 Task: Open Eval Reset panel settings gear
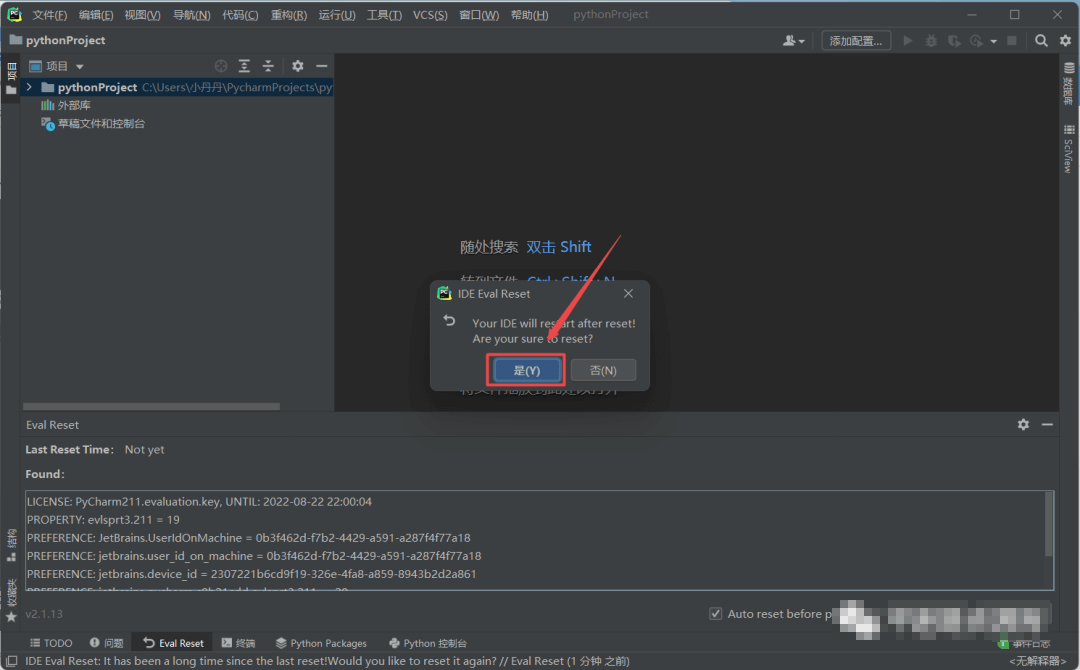(x=1023, y=424)
